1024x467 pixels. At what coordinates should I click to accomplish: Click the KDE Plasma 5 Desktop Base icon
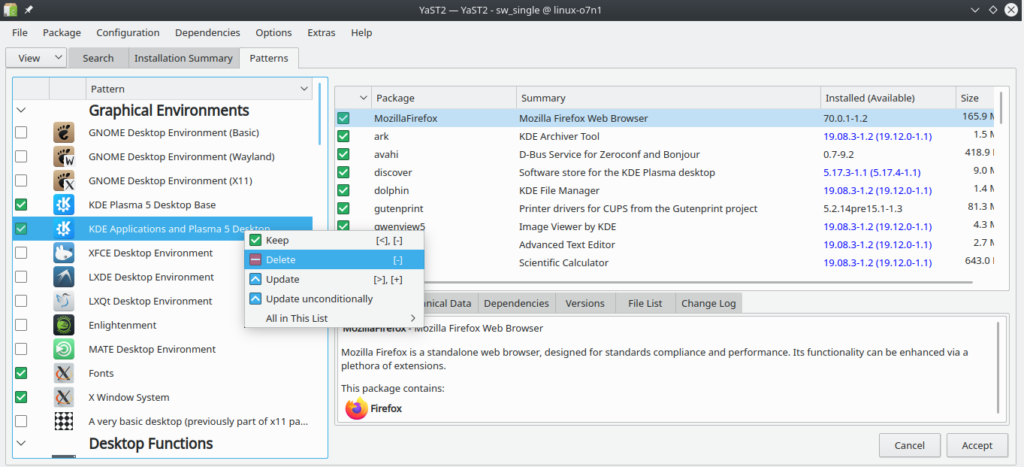[64, 205]
